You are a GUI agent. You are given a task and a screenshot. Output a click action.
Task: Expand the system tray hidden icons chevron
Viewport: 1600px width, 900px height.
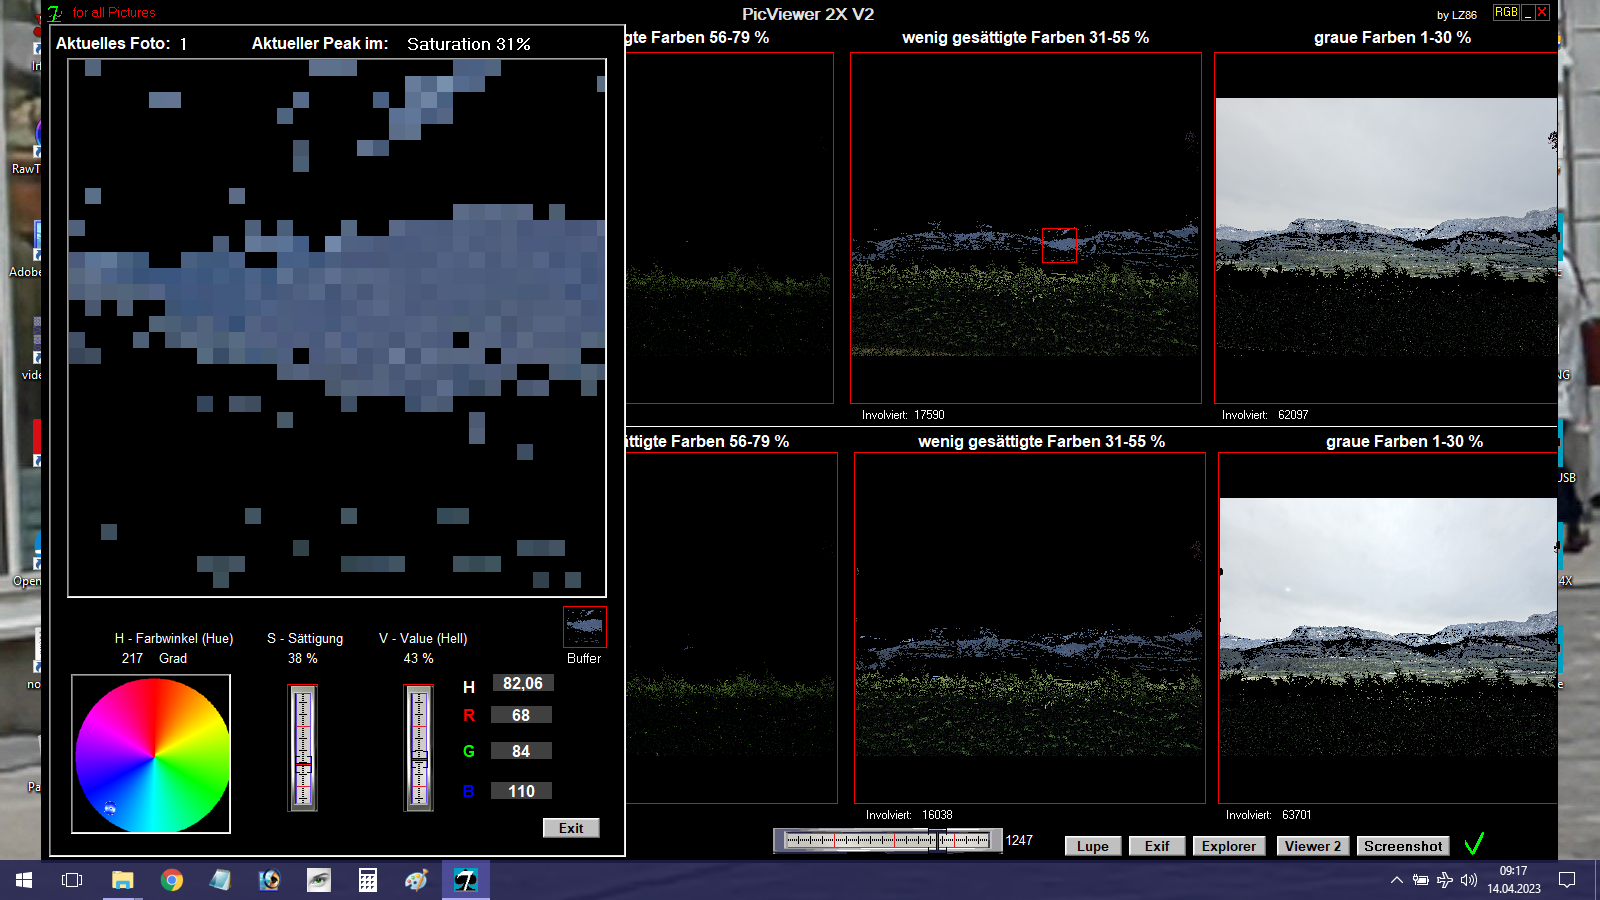(1396, 880)
